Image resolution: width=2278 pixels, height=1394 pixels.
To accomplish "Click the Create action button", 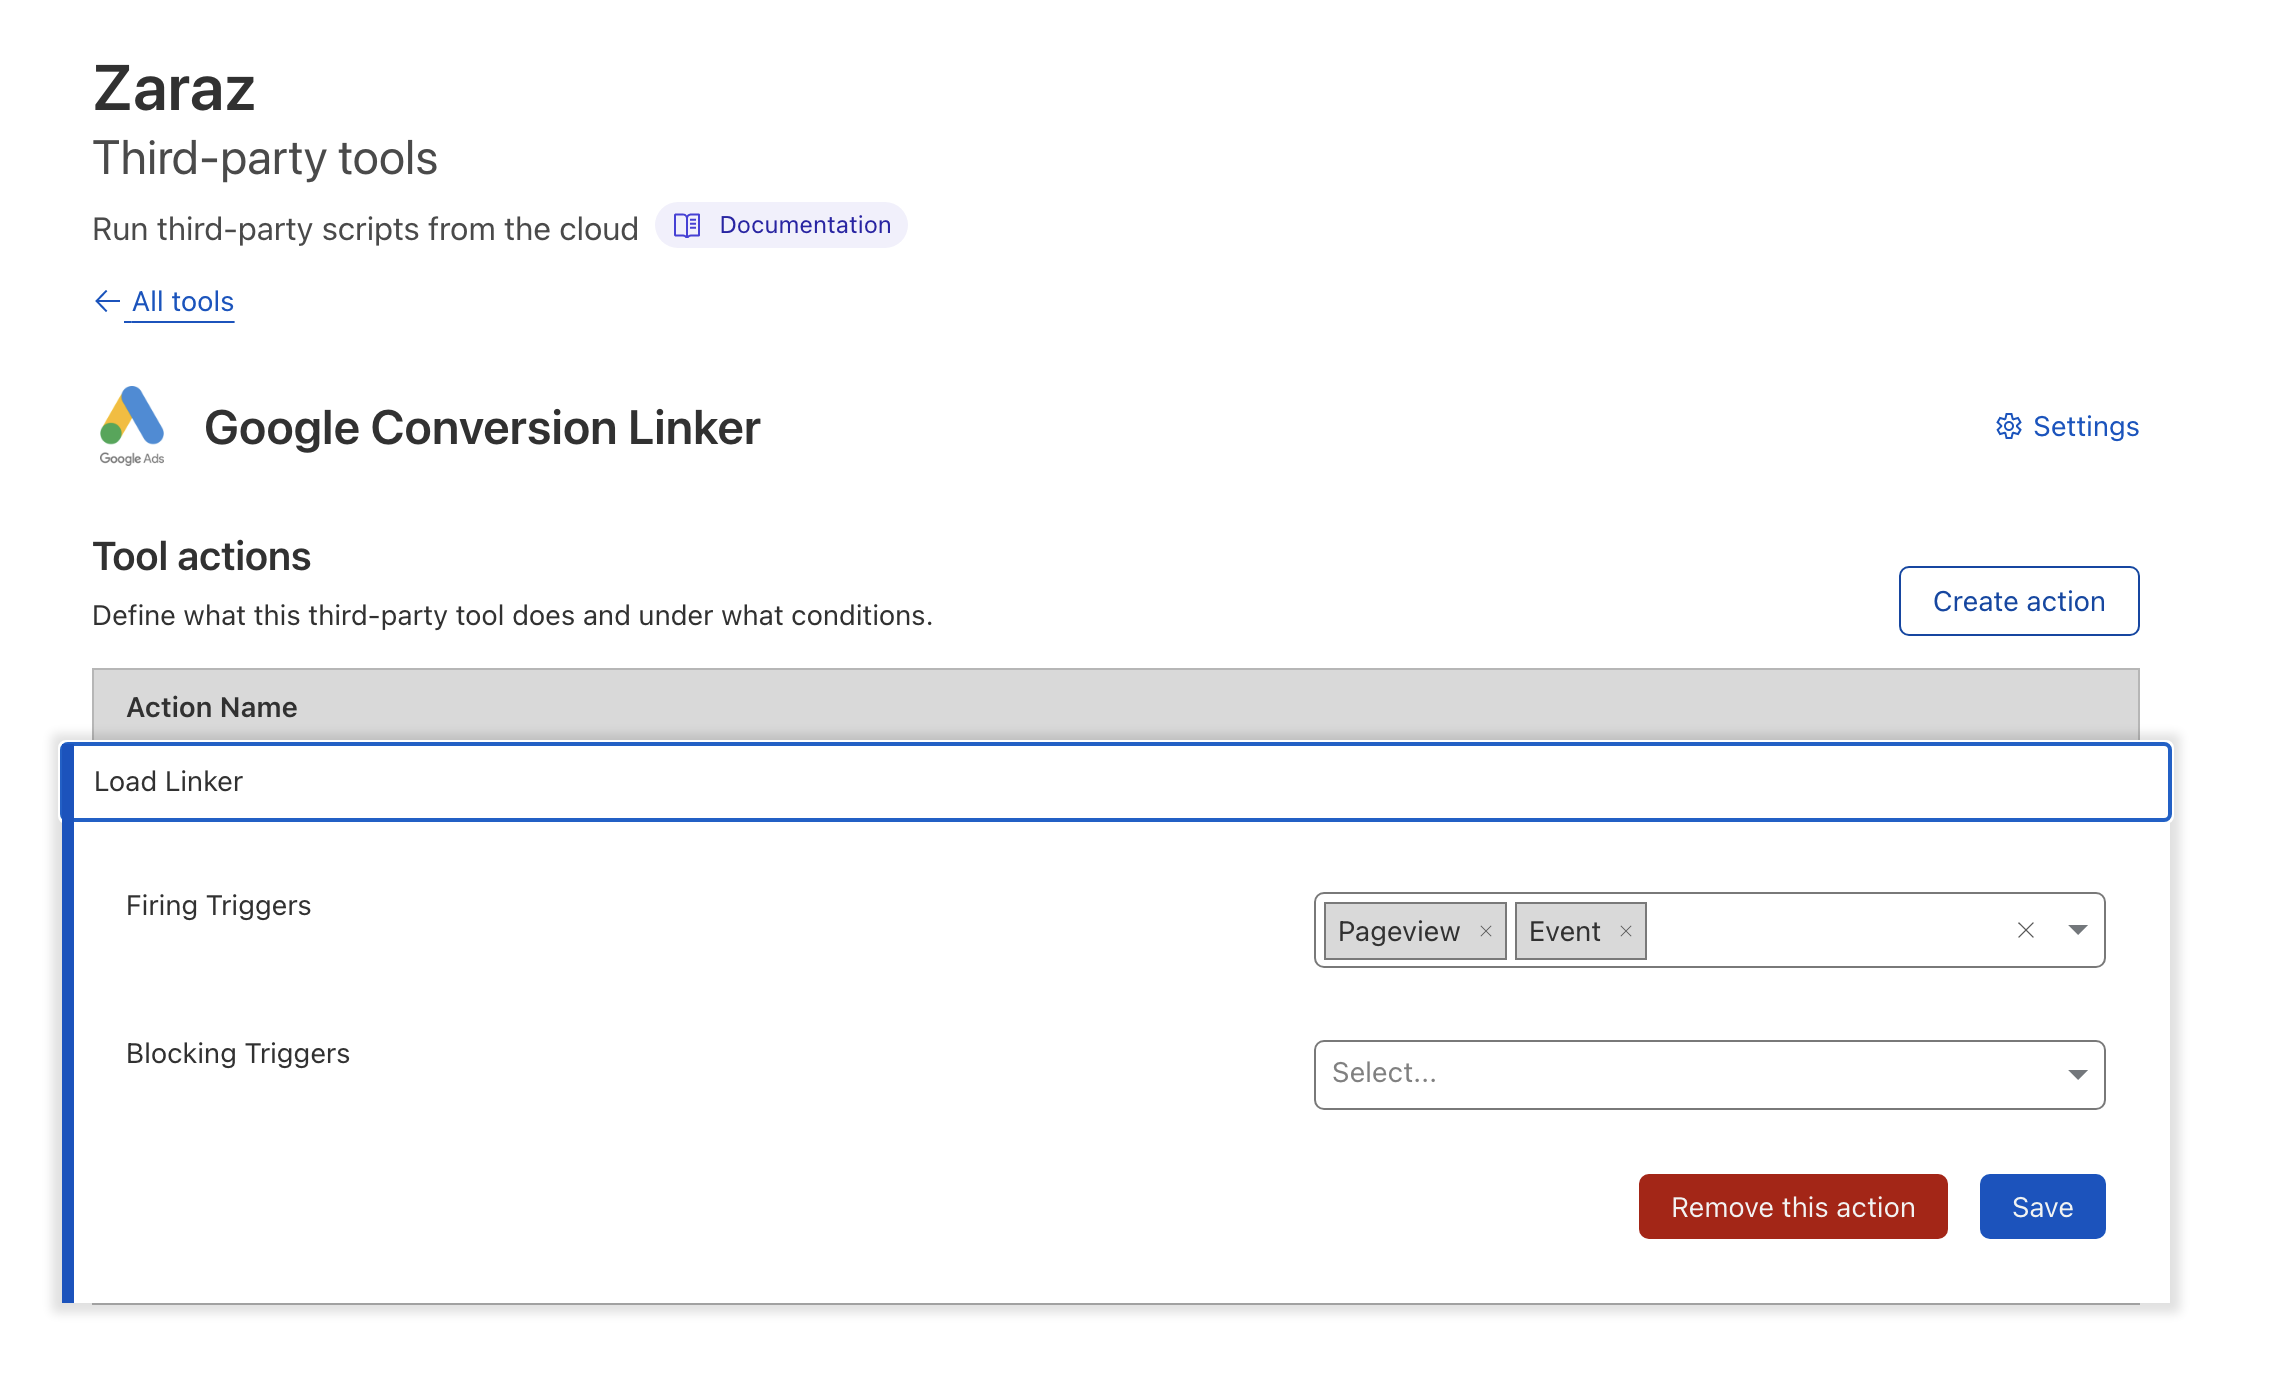I will (2019, 601).
